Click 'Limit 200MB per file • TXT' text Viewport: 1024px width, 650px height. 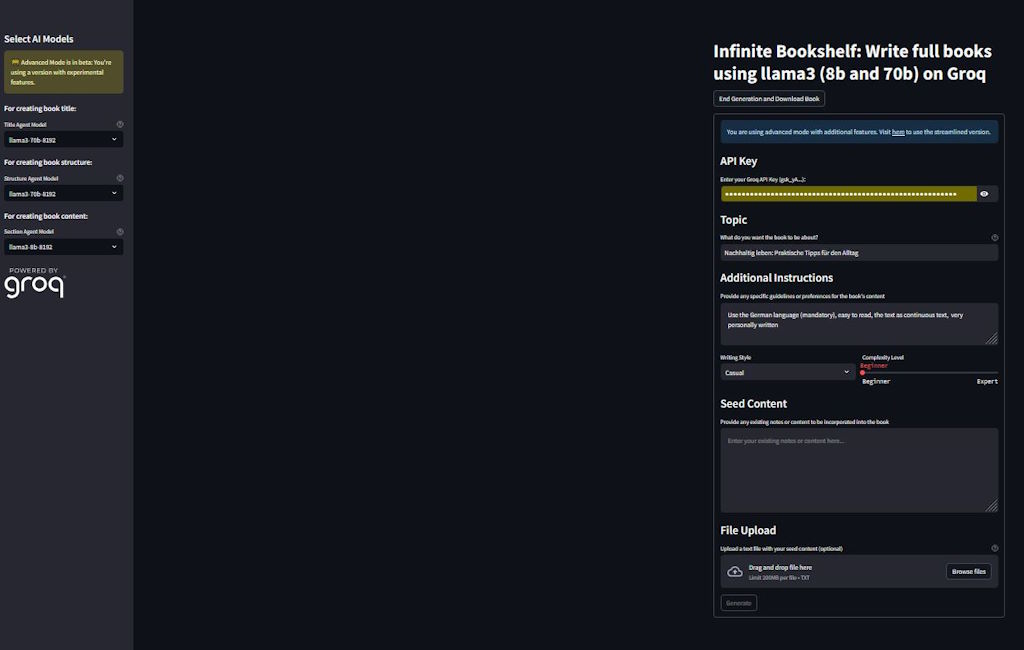(x=779, y=577)
